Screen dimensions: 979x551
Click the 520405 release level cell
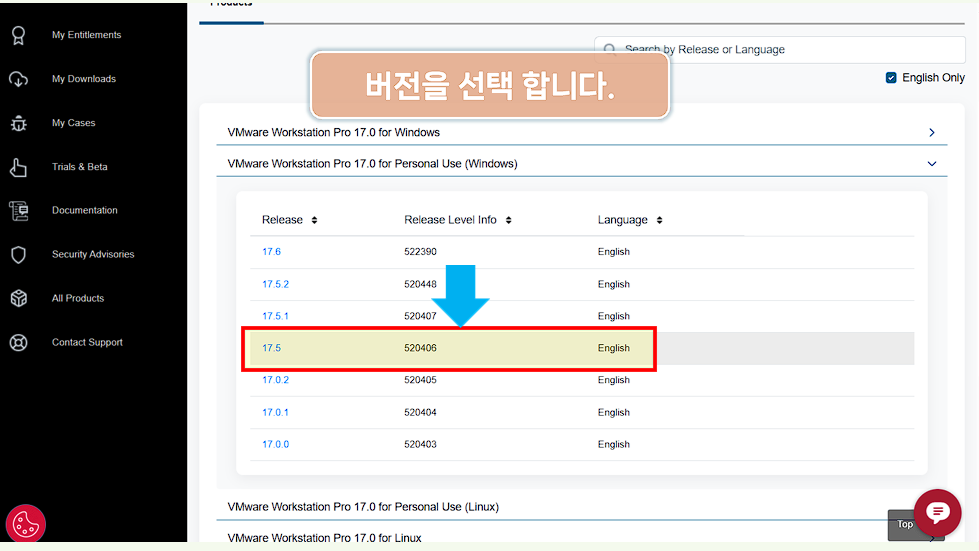420,379
